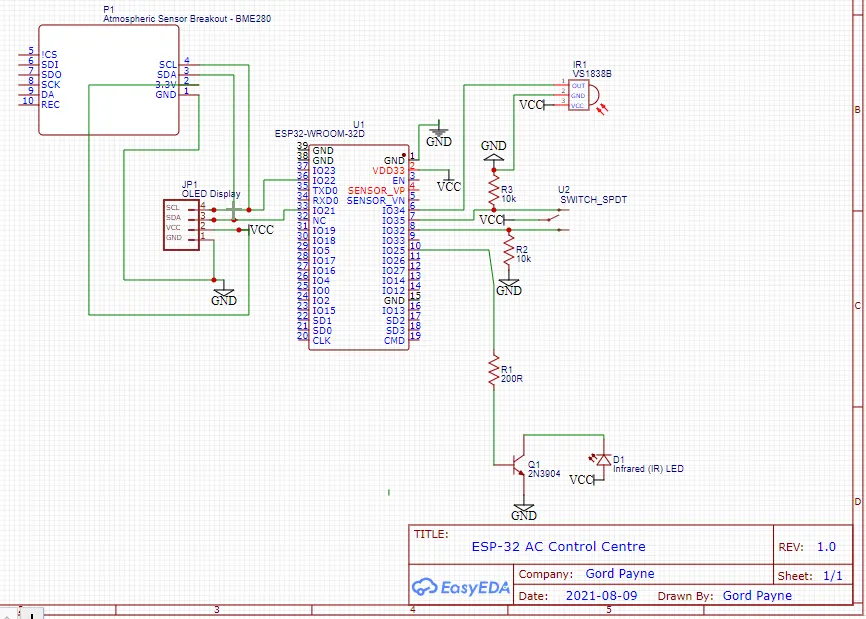Screen dimensions: 866x619
Task: Click the Infrared (IR) LED label
Action: tap(648, 468)
